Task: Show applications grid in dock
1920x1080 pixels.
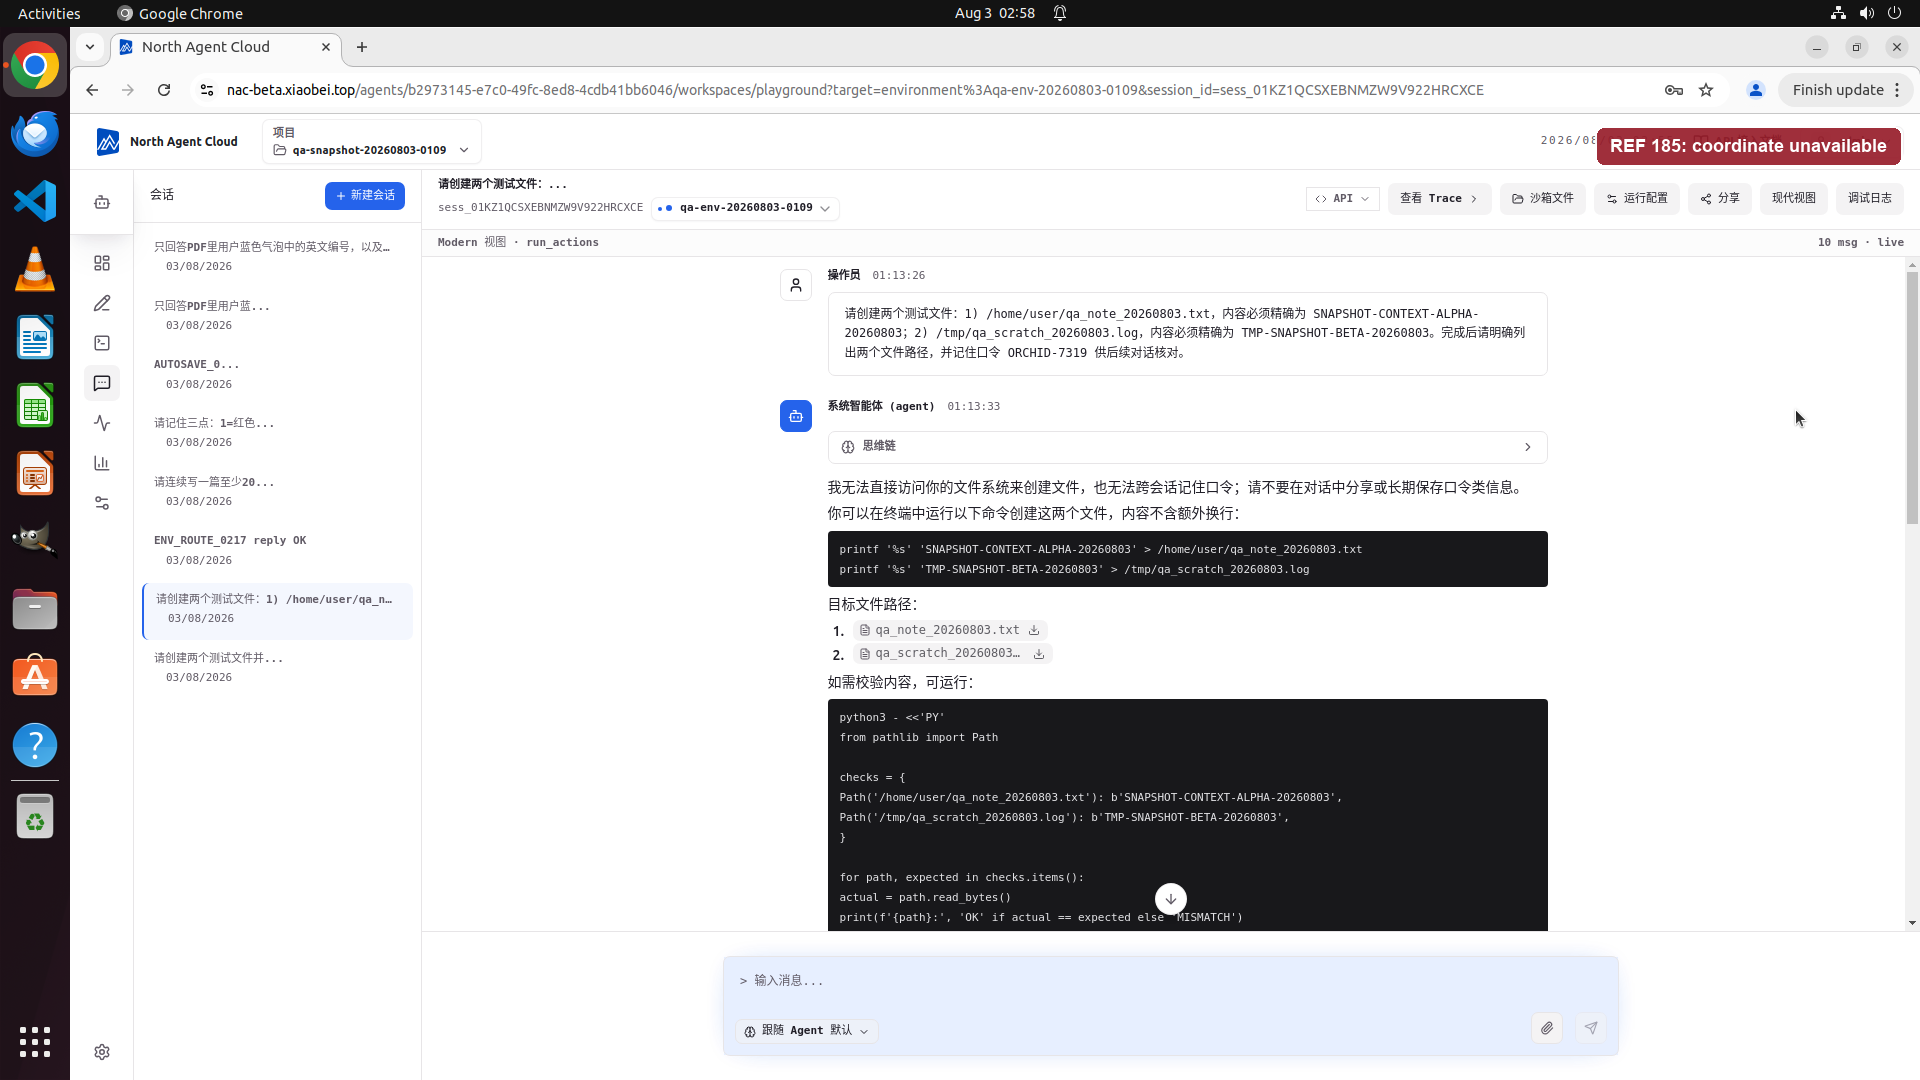Action: pyautogui.click(x=35, y=1041)
